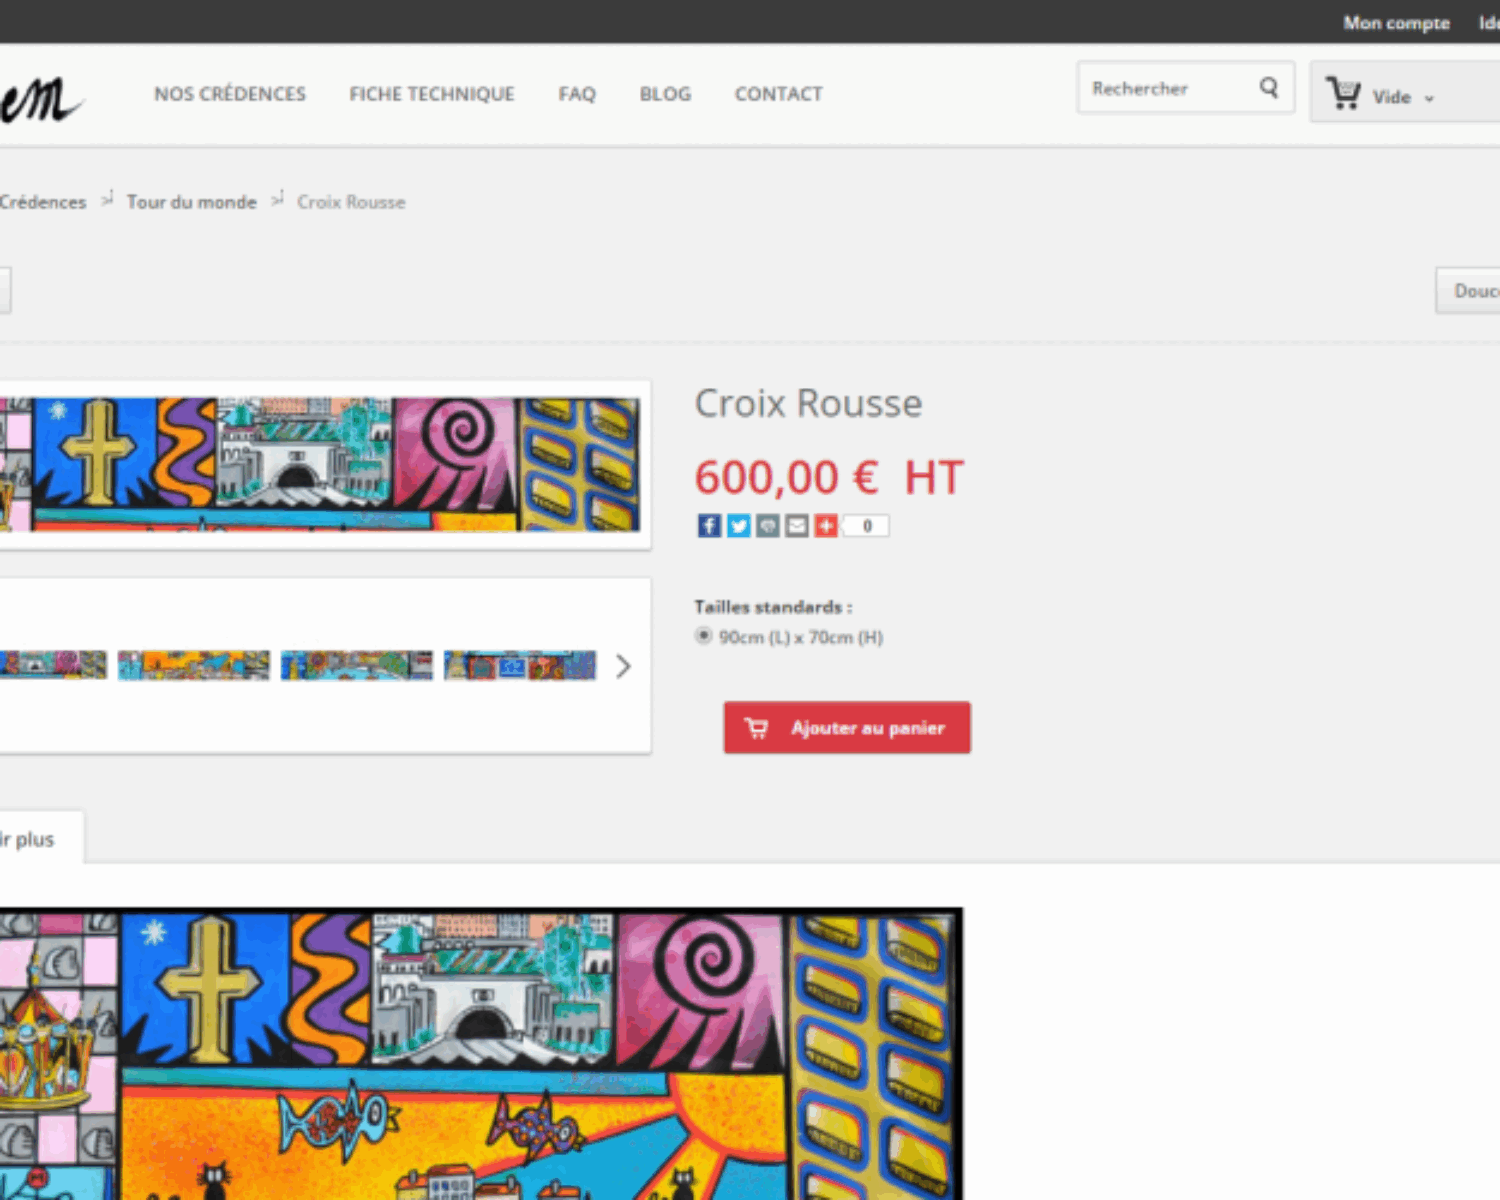This screenshot has height=1200, width=1500.
Task: Open the FAQ menu item
Action: click(x=577, y=94)
